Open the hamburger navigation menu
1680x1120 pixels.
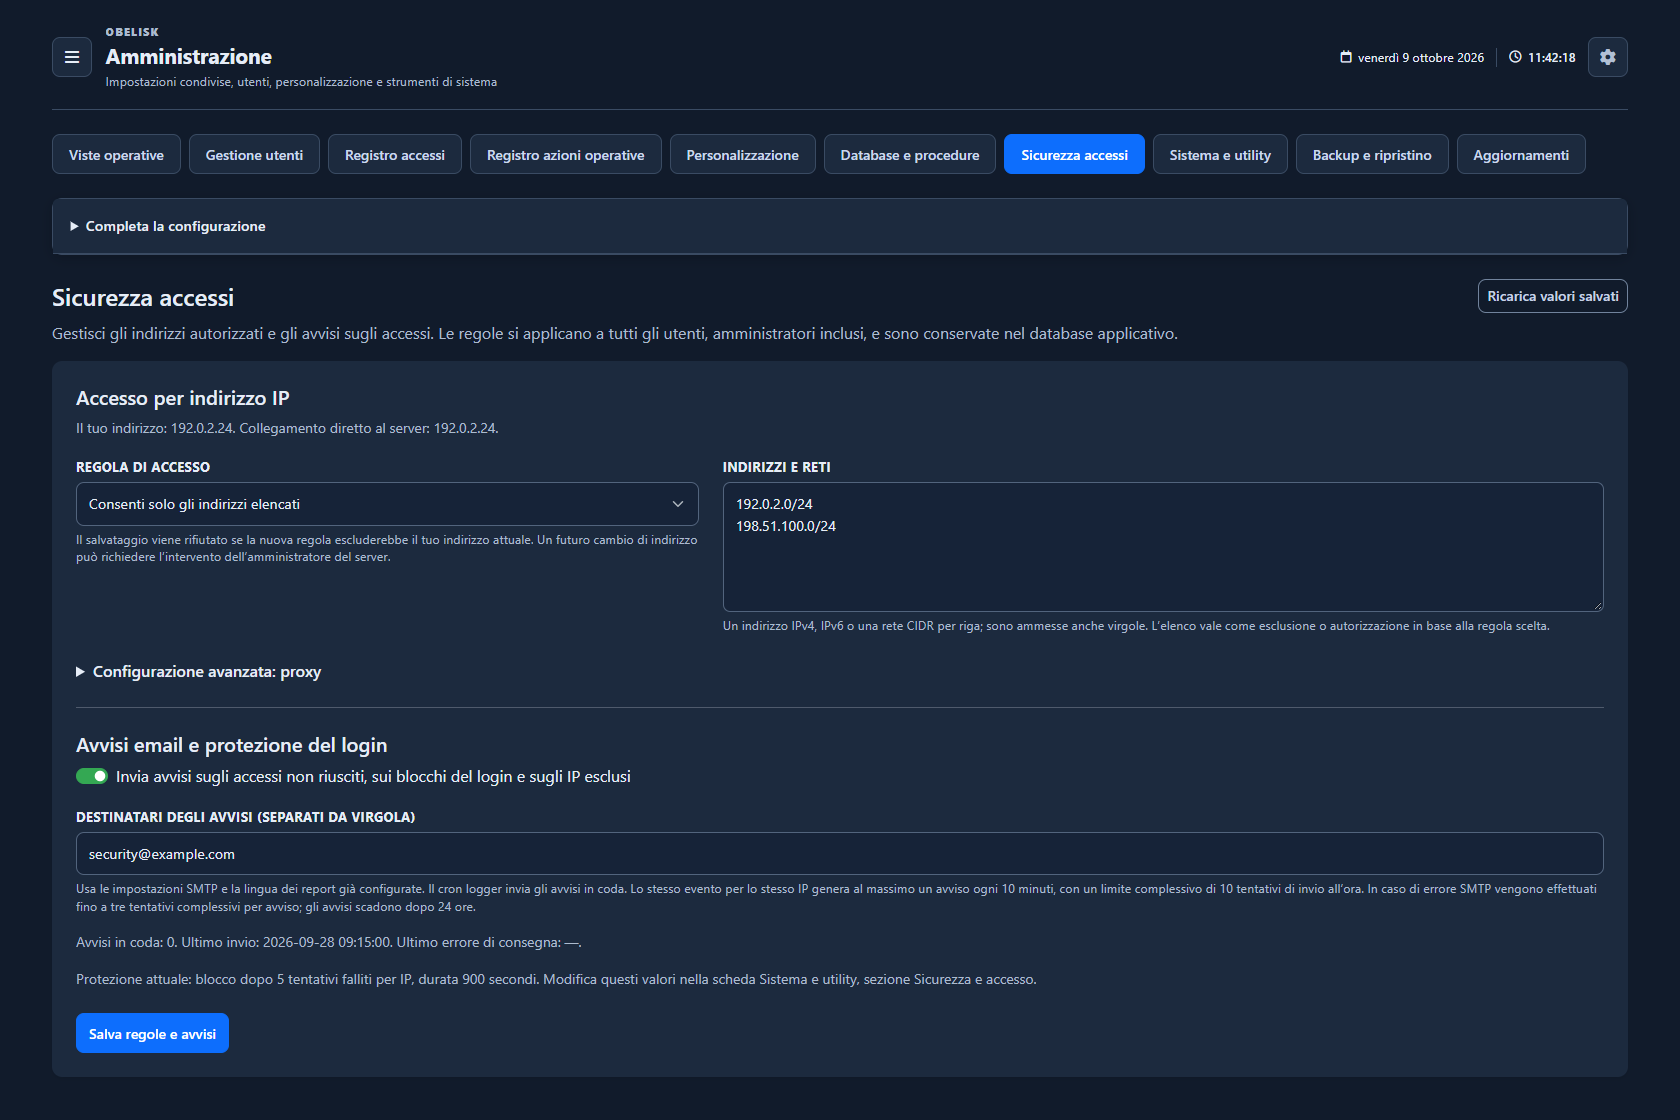pyautogui.click(x=72, y=57)
